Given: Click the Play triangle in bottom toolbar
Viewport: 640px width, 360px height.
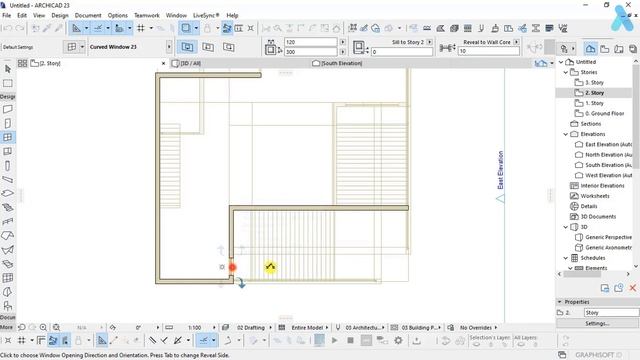Looking at the screenshot, I should click(334, 340).
